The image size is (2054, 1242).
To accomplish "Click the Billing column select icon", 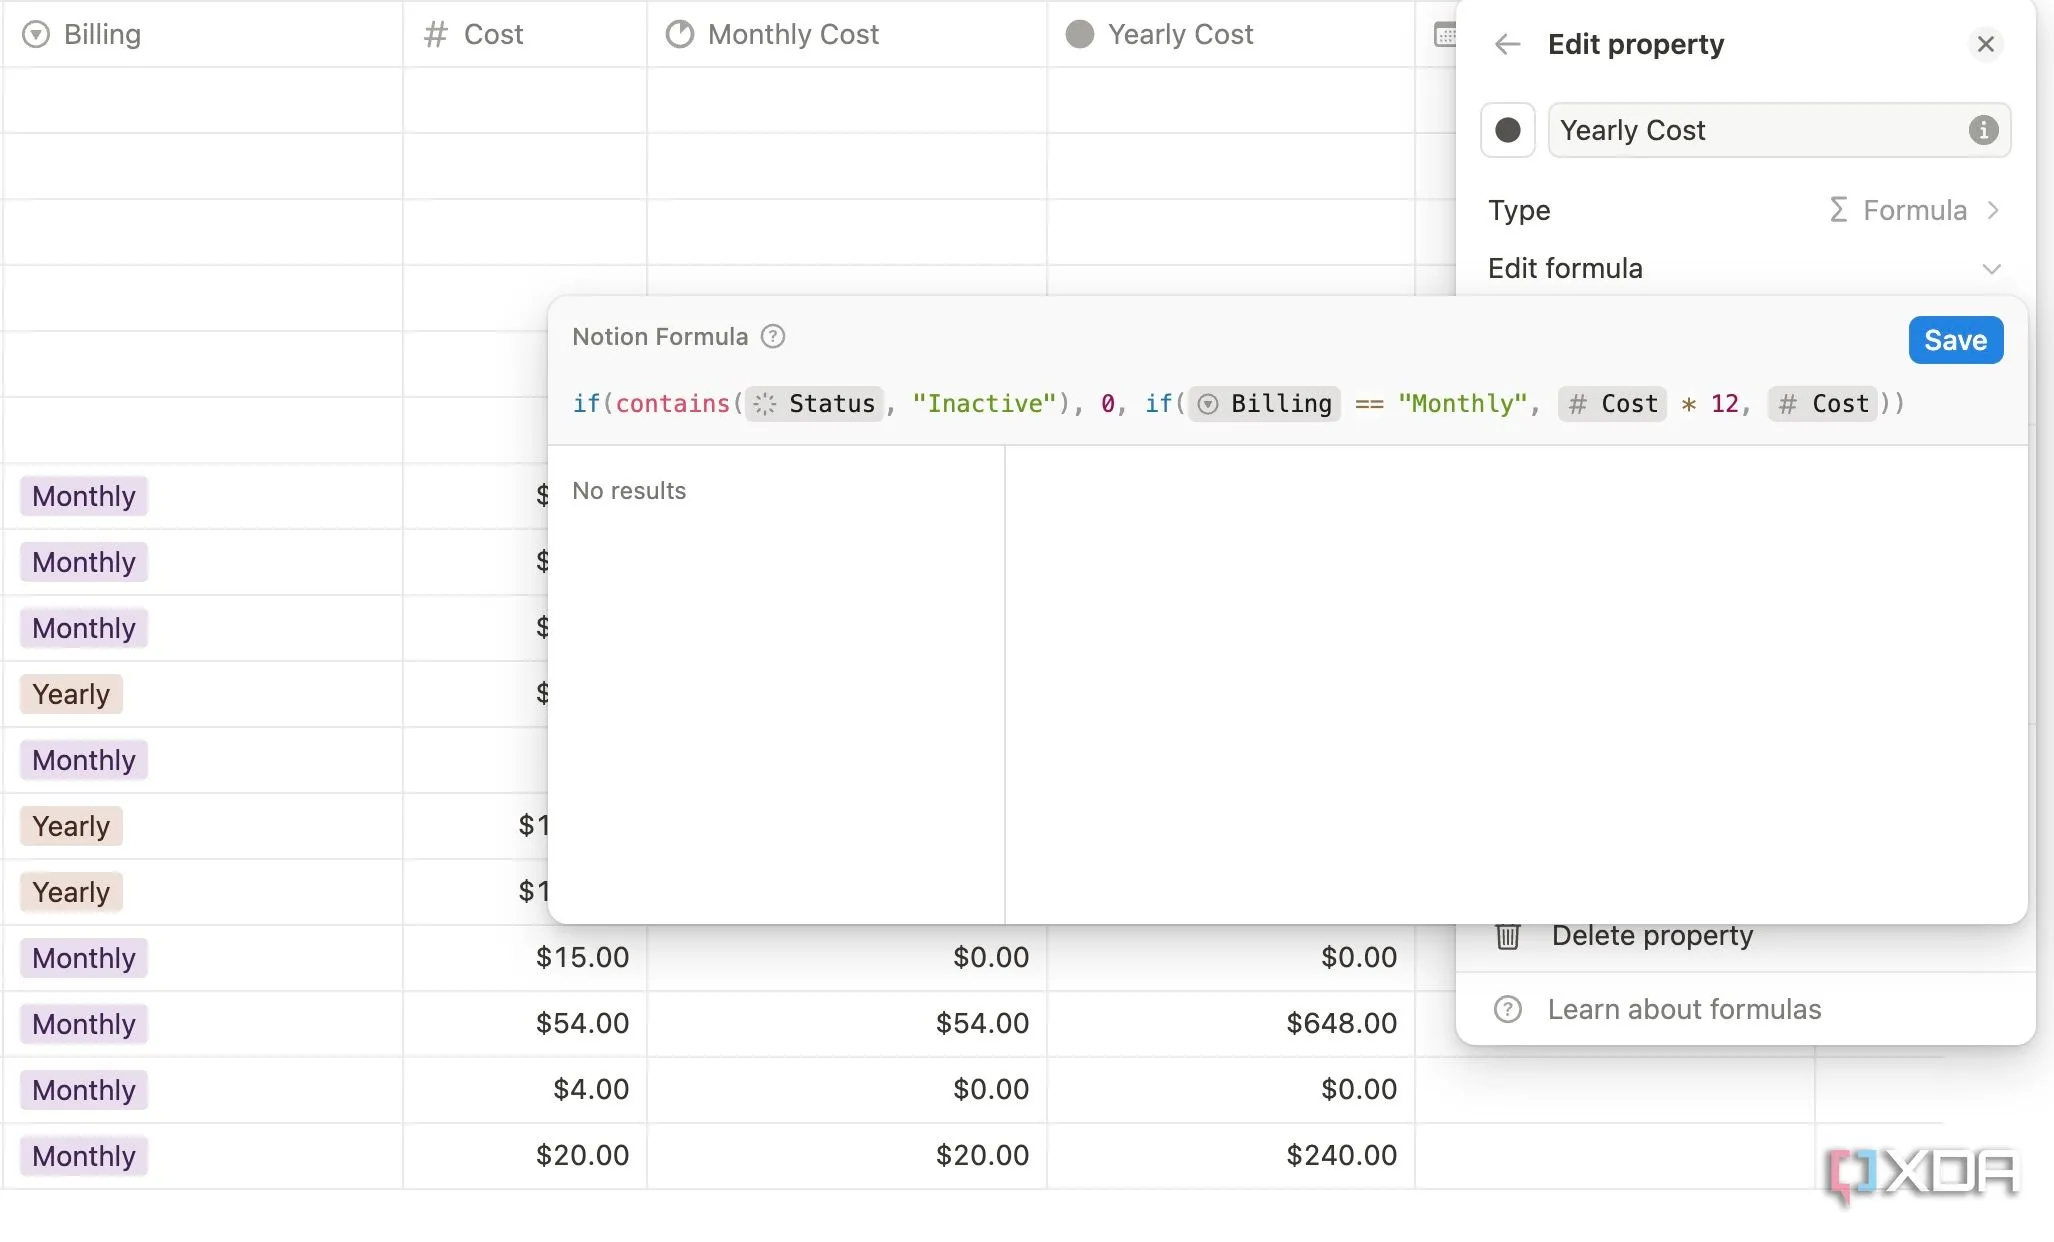I will click(x=36, y=34).
